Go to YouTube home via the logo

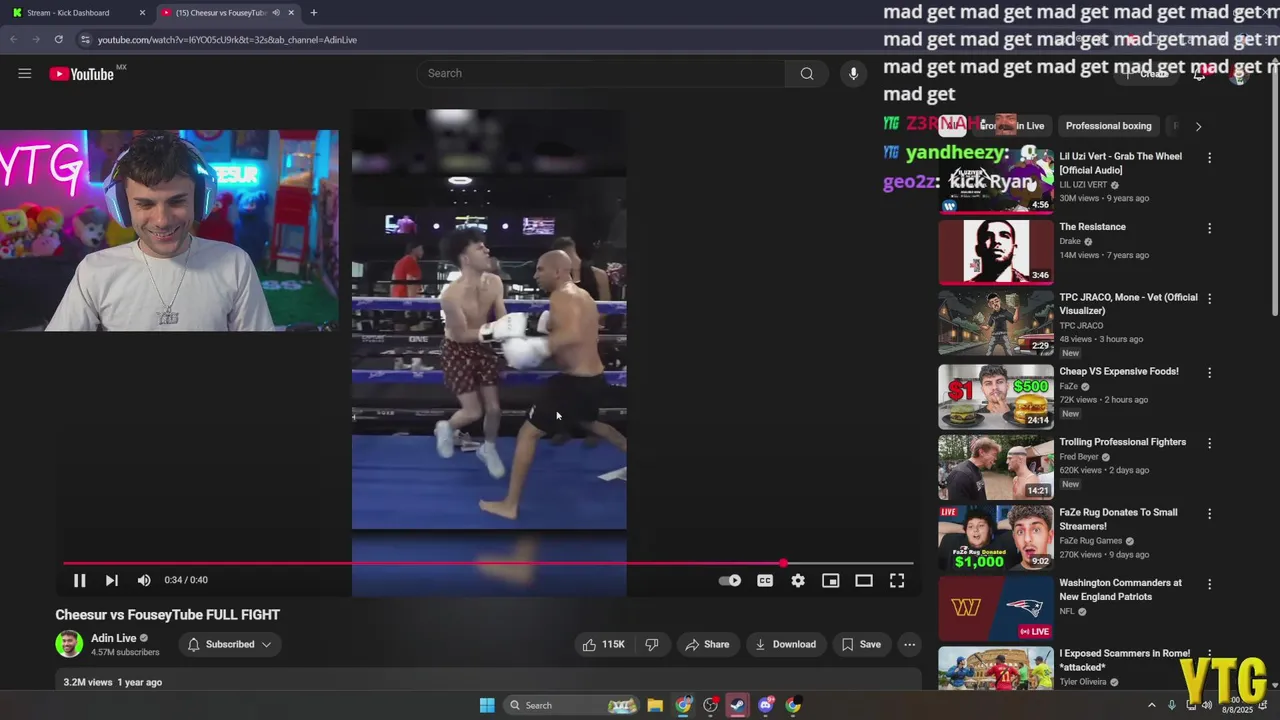(x=82, y=74)
